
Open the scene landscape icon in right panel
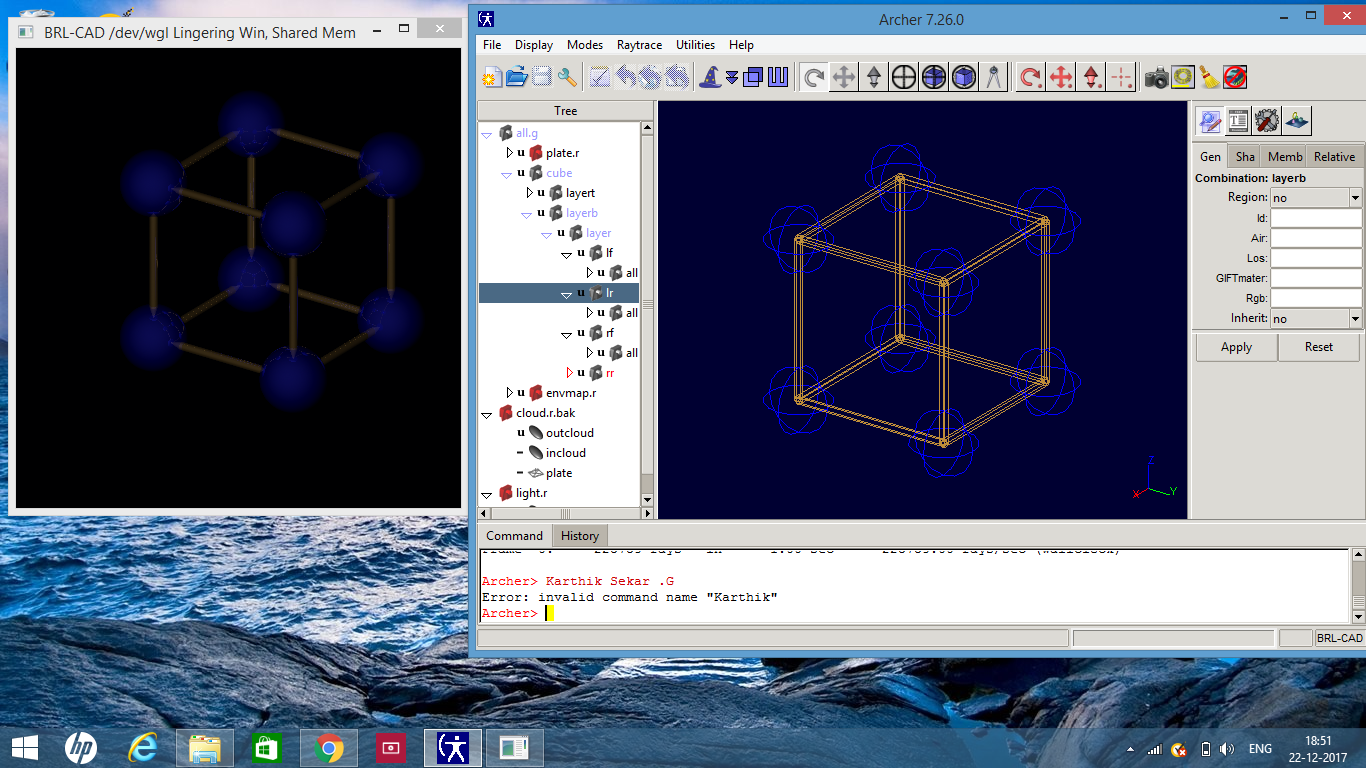[x=1296, y=121]
